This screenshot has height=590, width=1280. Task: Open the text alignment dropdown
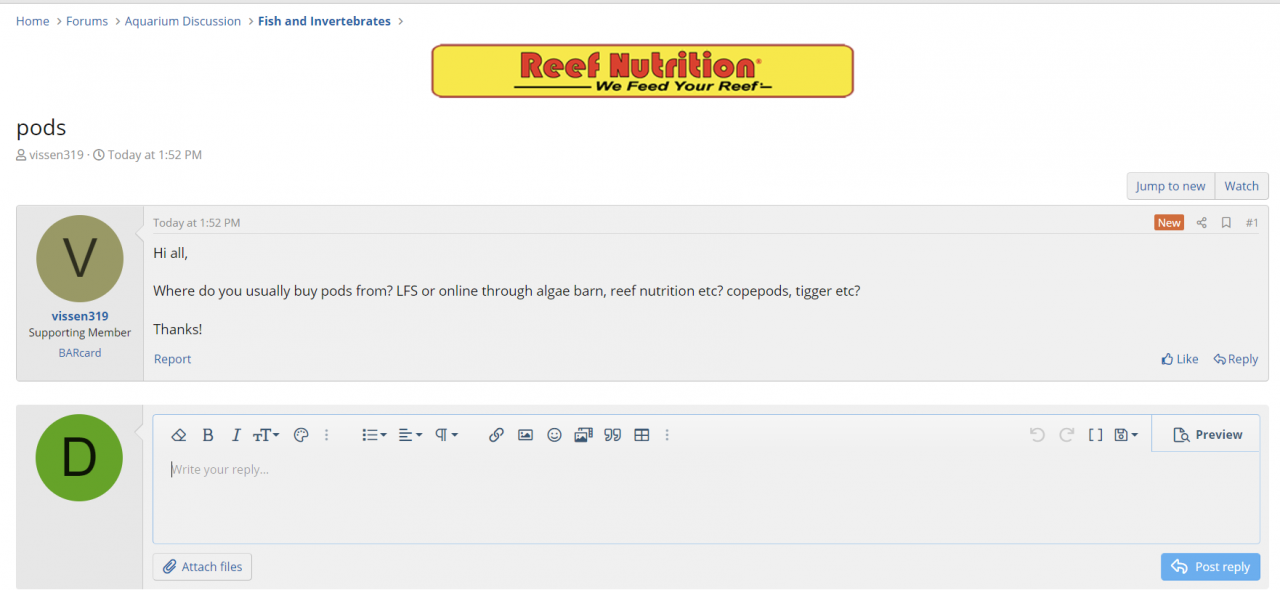410,435
